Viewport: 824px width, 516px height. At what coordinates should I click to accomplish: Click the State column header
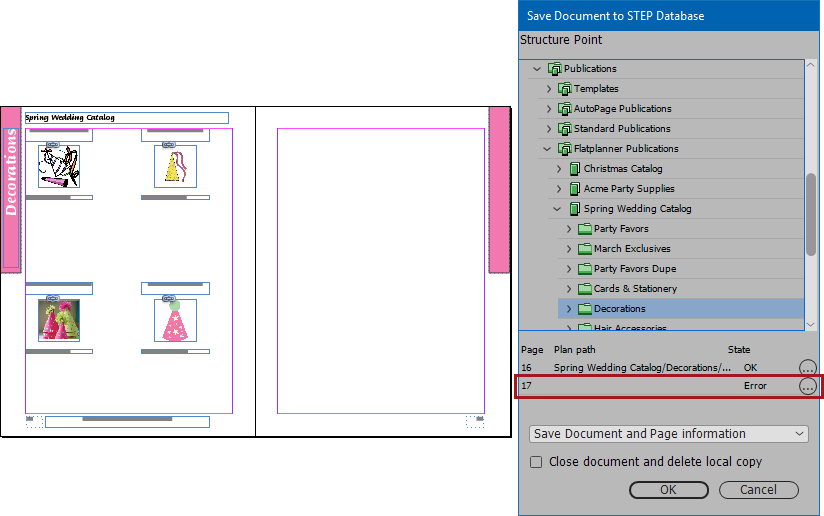point(739,350)
